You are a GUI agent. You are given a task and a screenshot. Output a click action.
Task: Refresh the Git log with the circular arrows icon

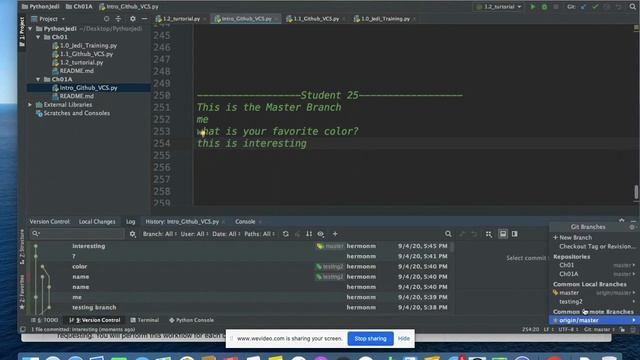pos(286,234)
